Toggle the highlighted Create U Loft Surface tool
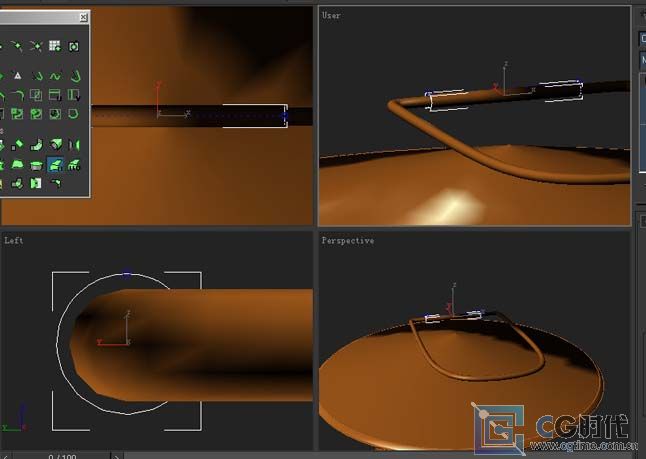646x459 pixels. (55, 165)
